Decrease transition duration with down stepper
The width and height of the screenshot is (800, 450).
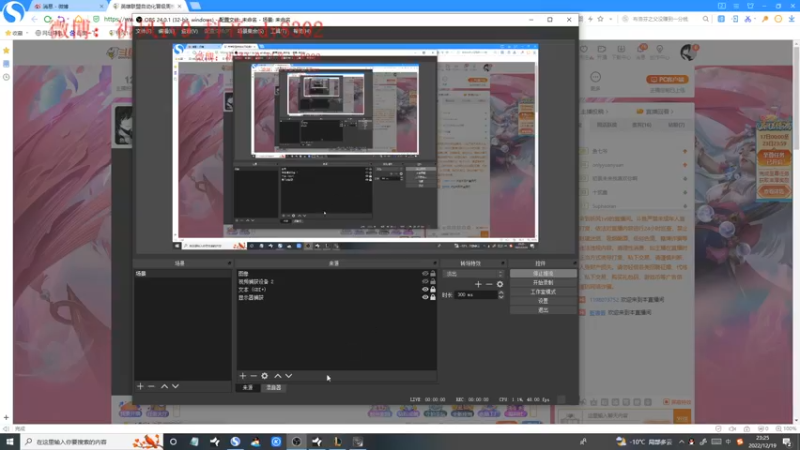pos(501,297)
